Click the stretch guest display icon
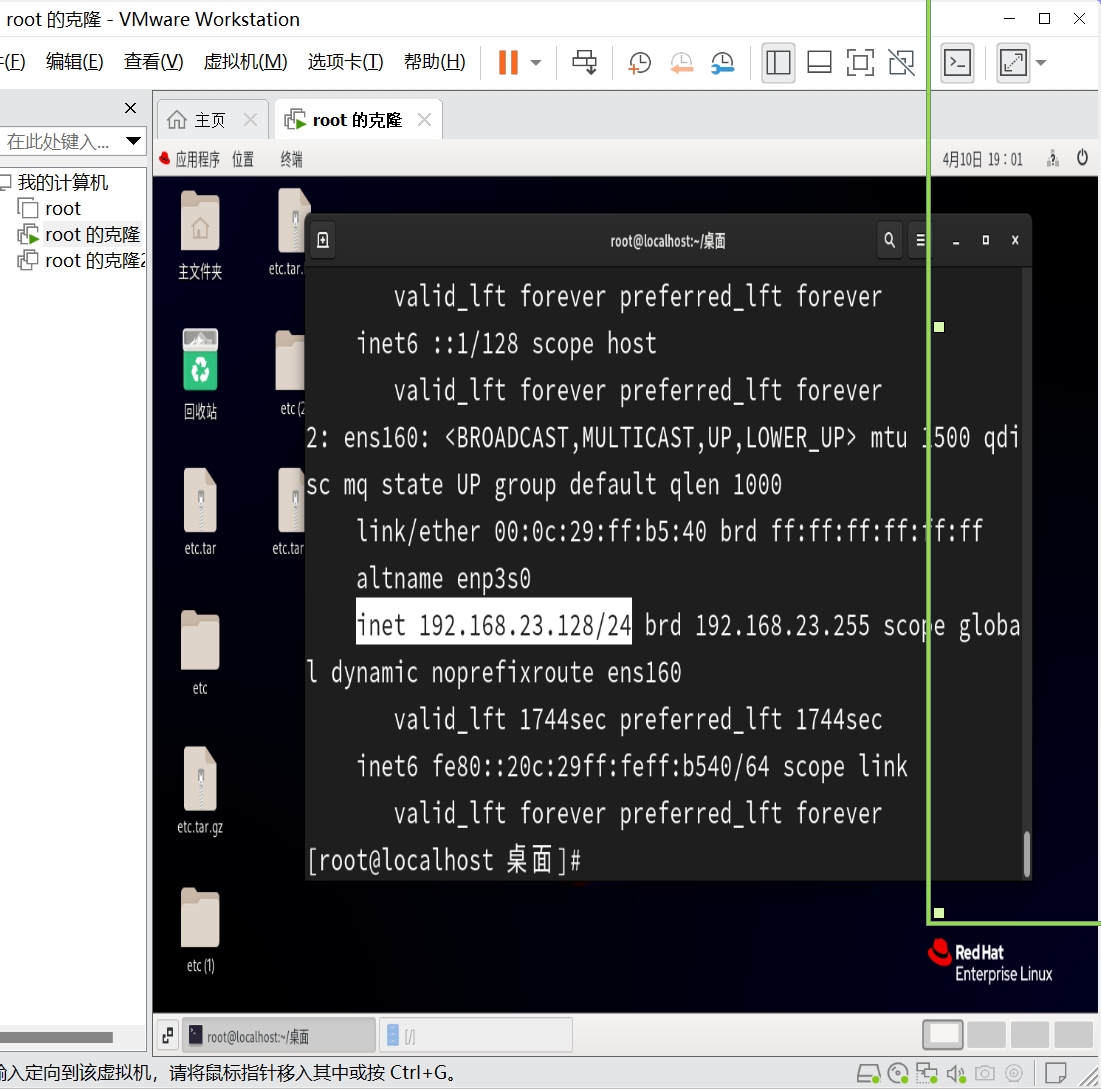 (x=1013, y=62)
